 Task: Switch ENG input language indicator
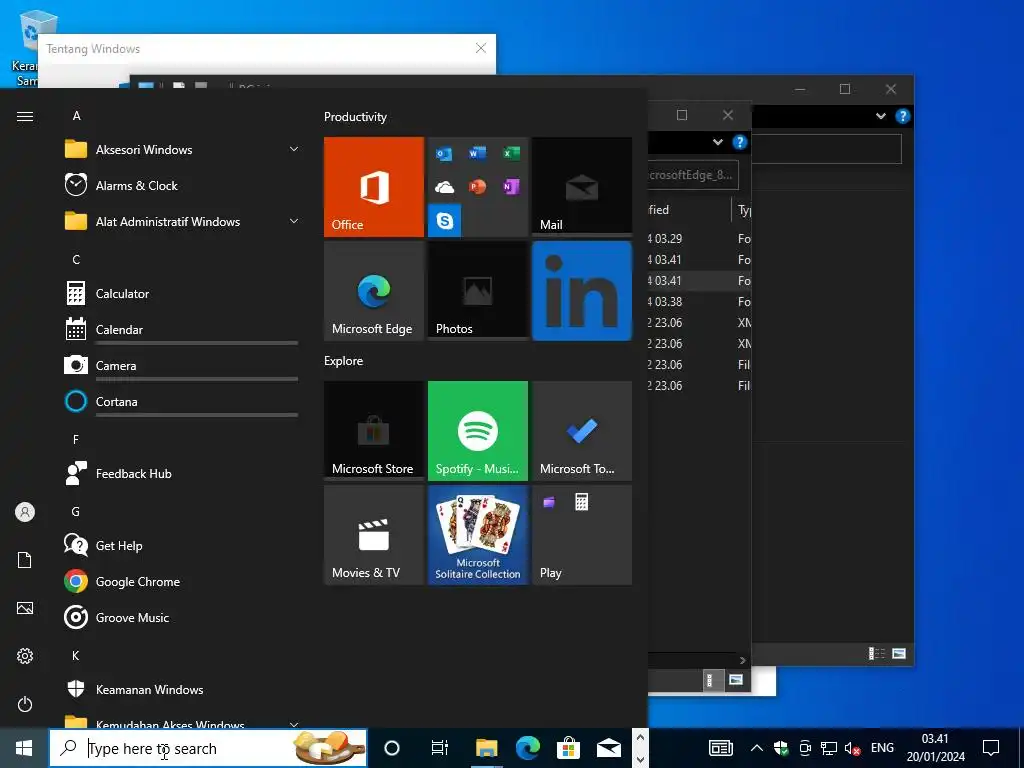(882, 748)
